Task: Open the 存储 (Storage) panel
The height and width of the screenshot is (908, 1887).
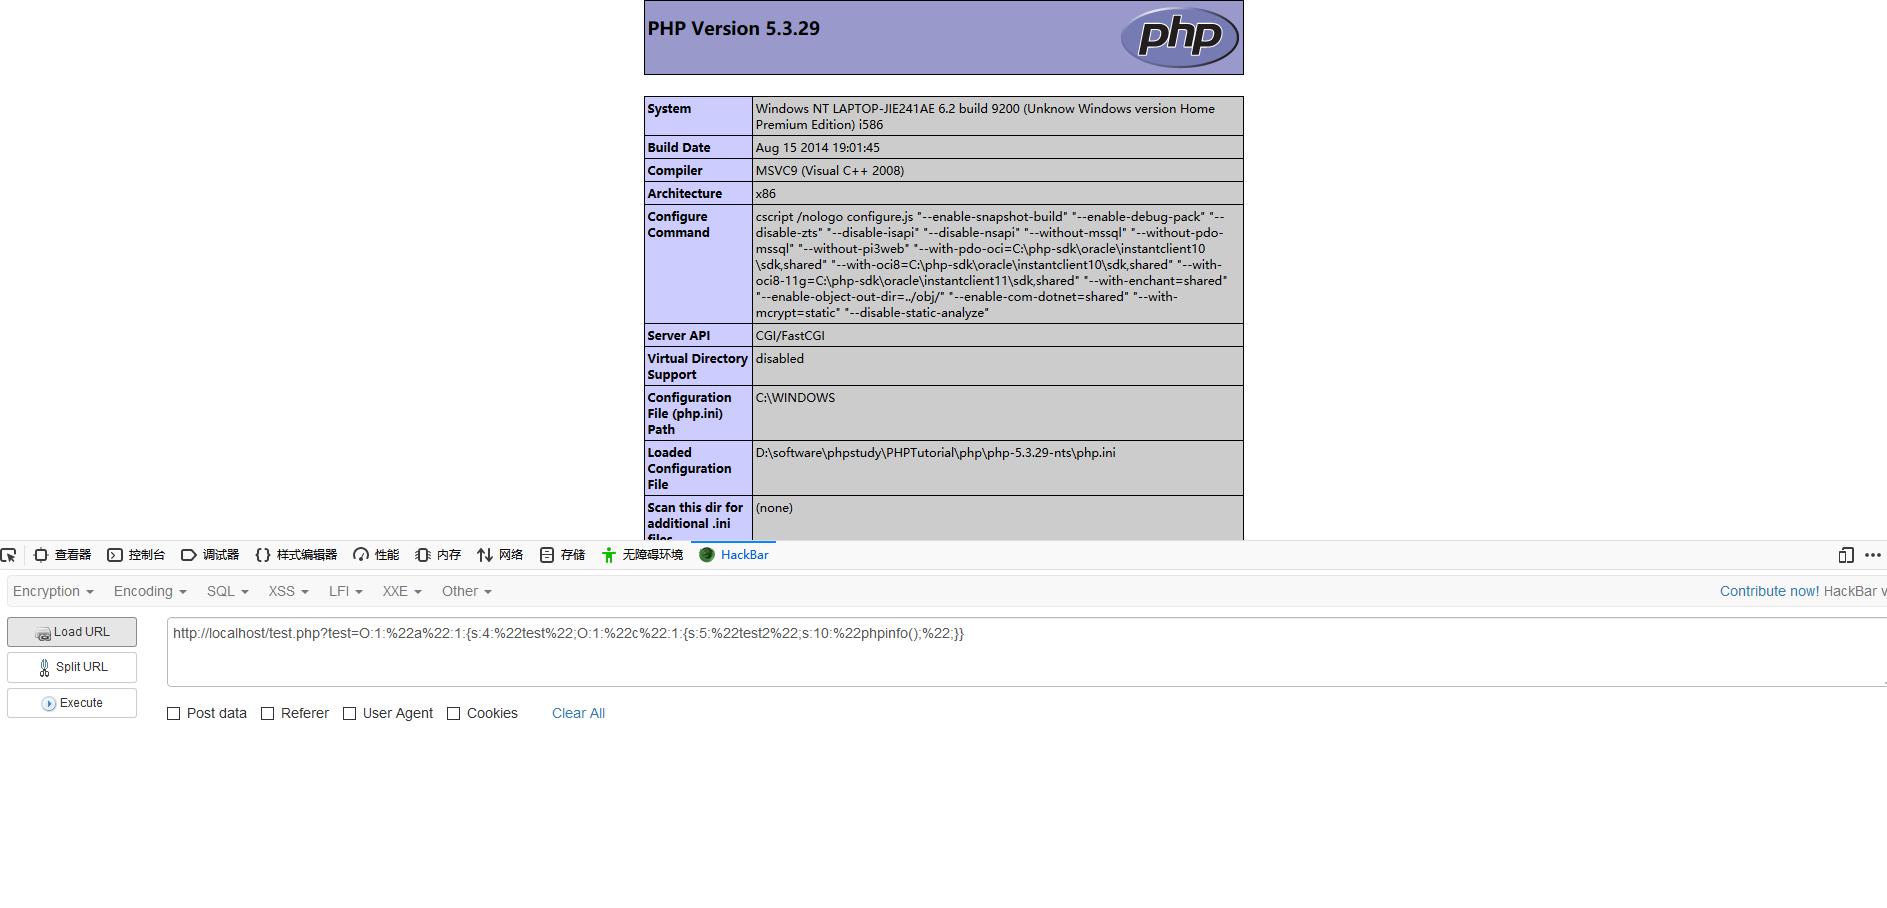Action: click(x=561, y=555)
